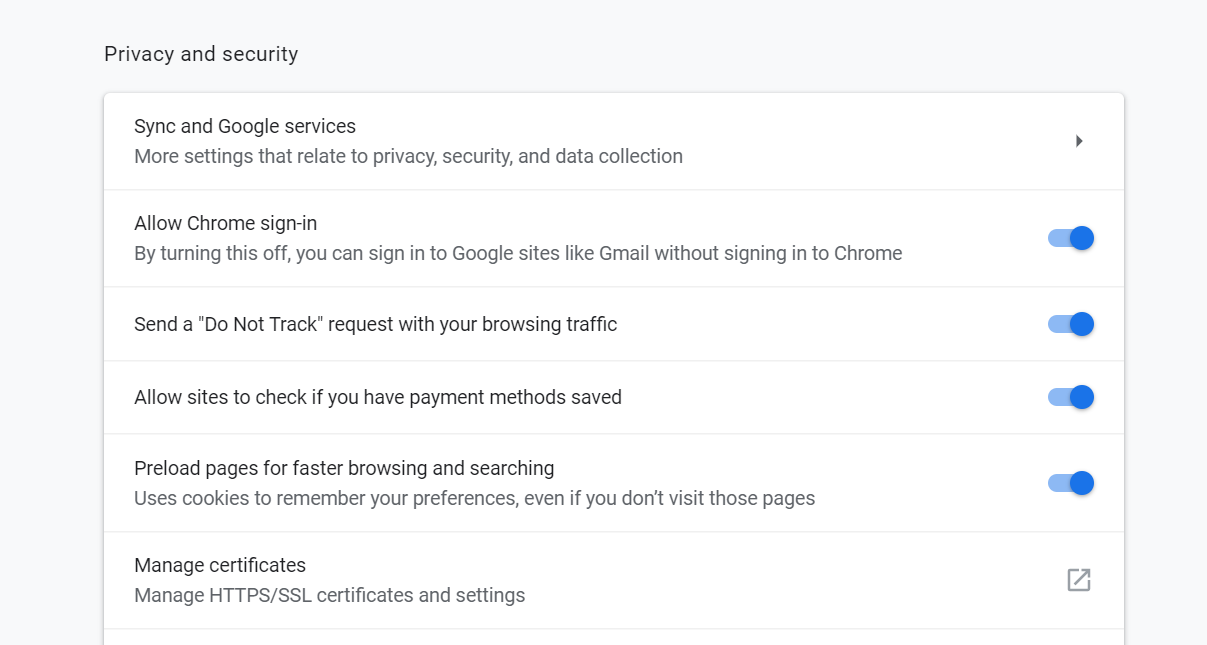Click 'Uses cookies to remember your preferences' text

click(x=474, y=498)
